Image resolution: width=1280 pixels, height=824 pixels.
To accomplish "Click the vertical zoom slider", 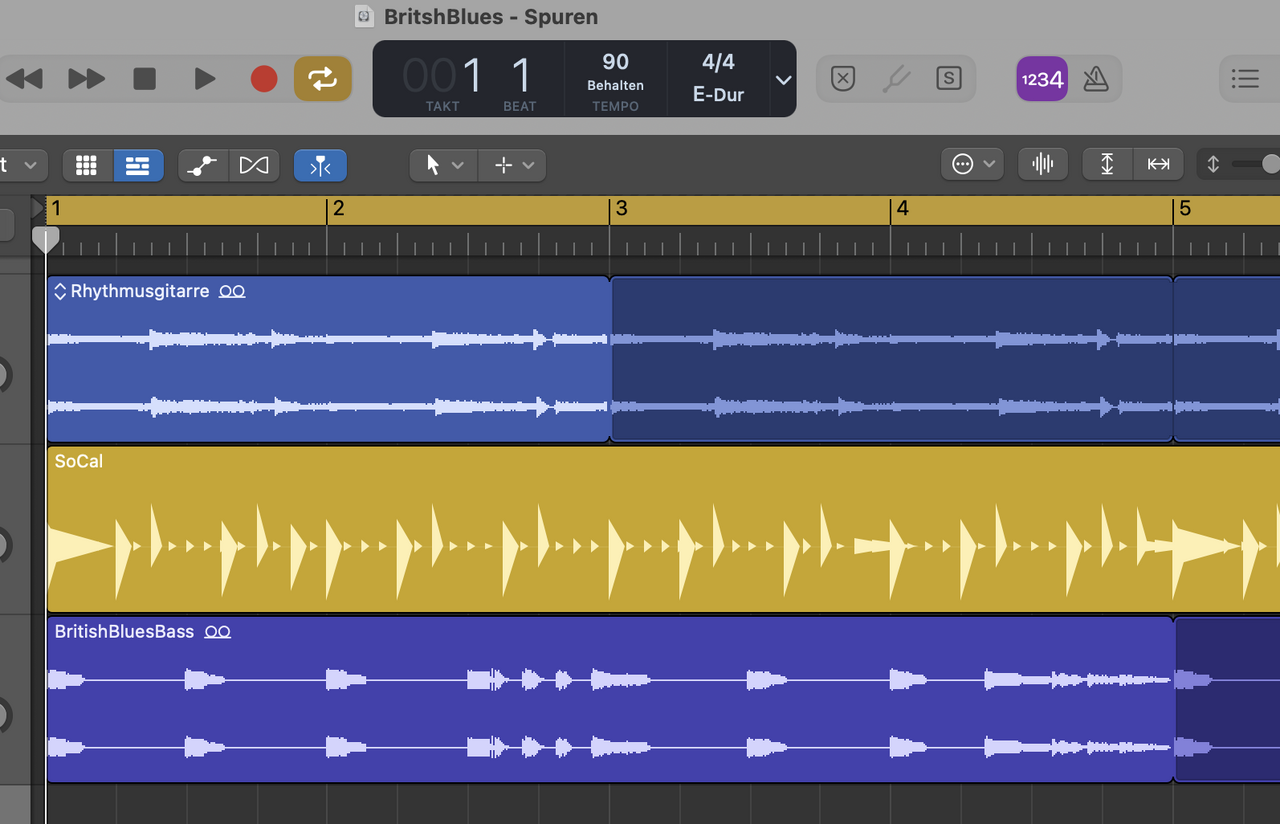I will click(1255, 164).
